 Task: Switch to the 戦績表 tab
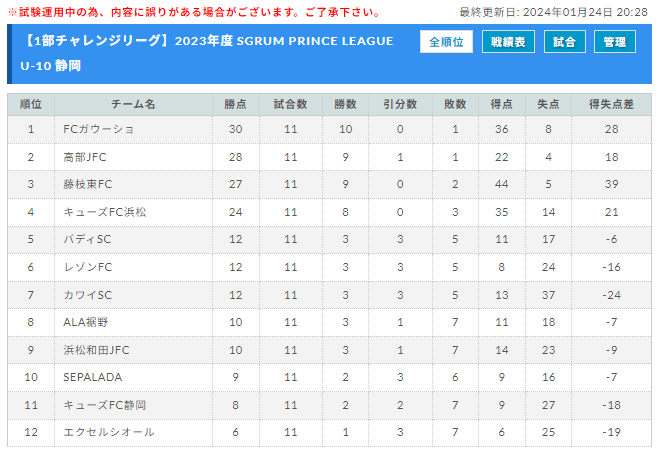[508, 42]
